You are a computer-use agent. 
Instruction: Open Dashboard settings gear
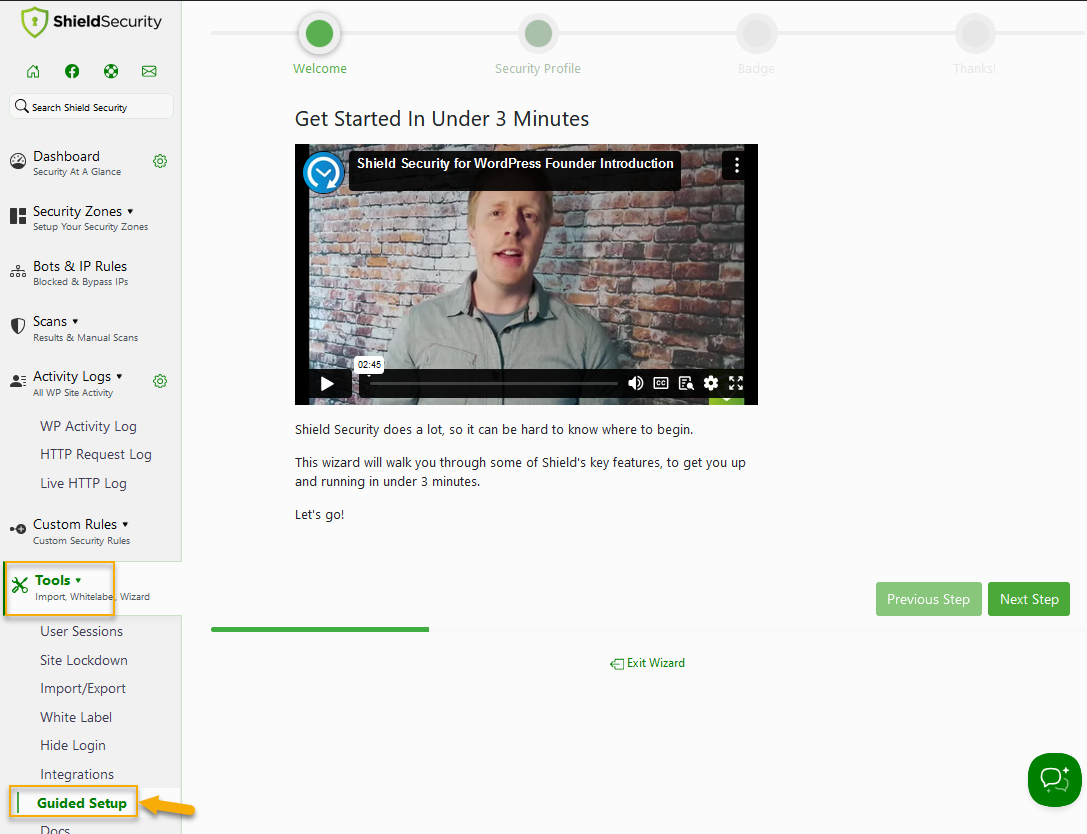(160, 161)
